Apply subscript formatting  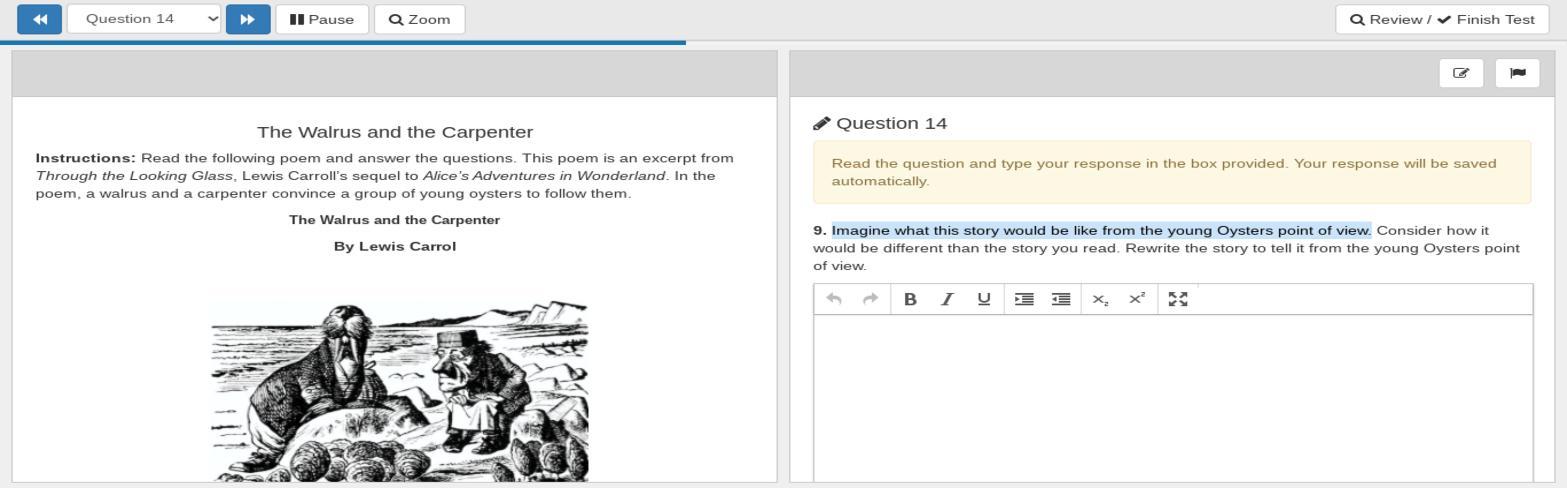[x=1100, y=299]
